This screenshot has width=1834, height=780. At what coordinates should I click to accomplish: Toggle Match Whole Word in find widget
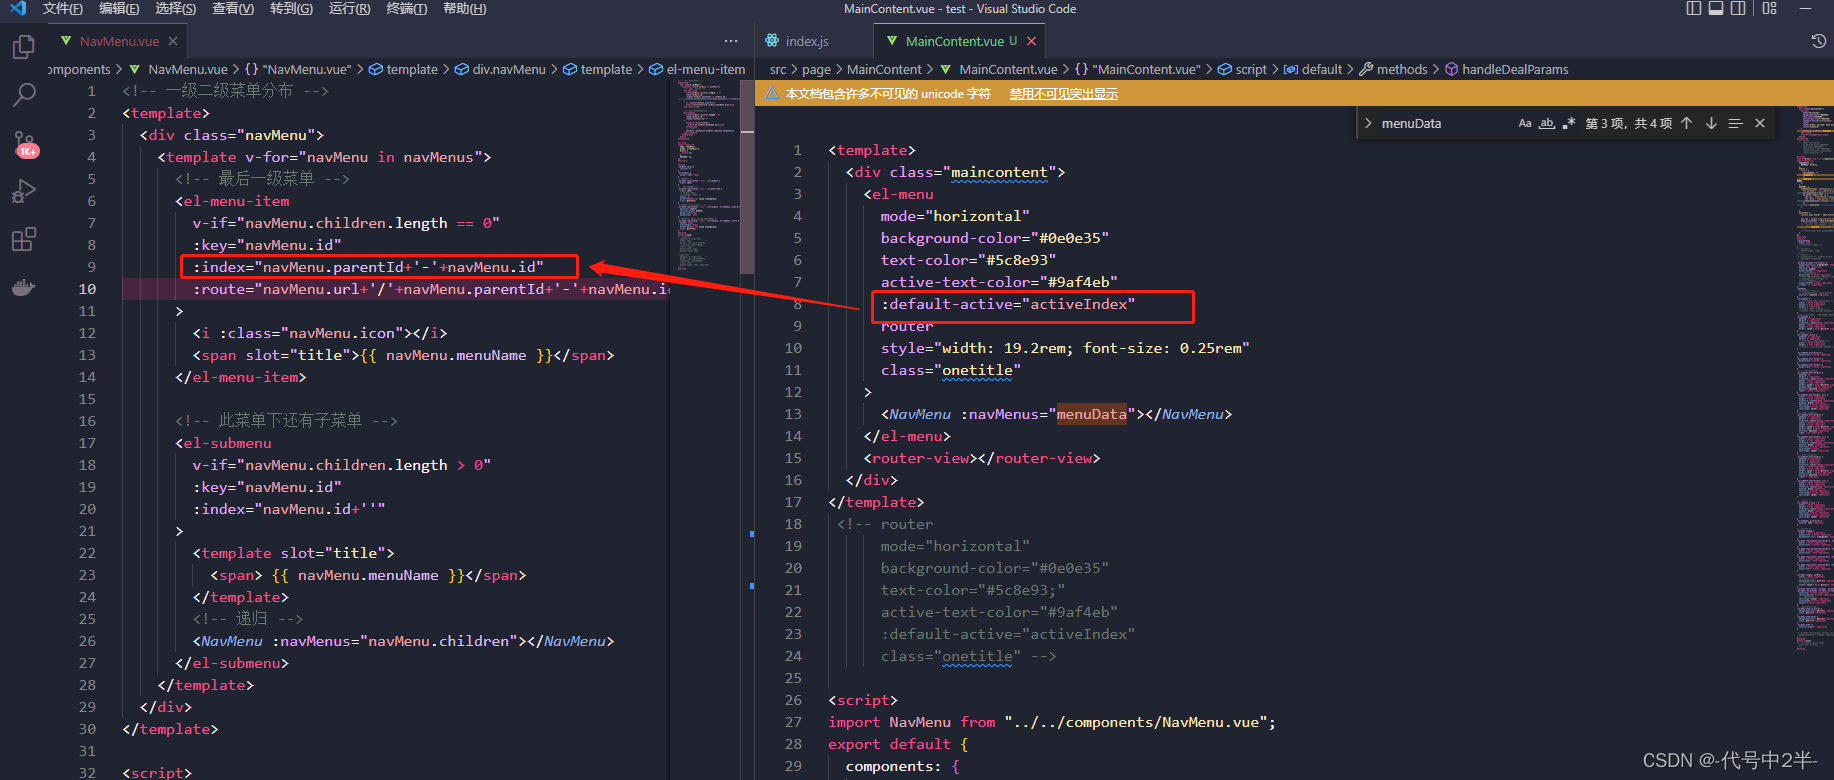coord(1547,123)
